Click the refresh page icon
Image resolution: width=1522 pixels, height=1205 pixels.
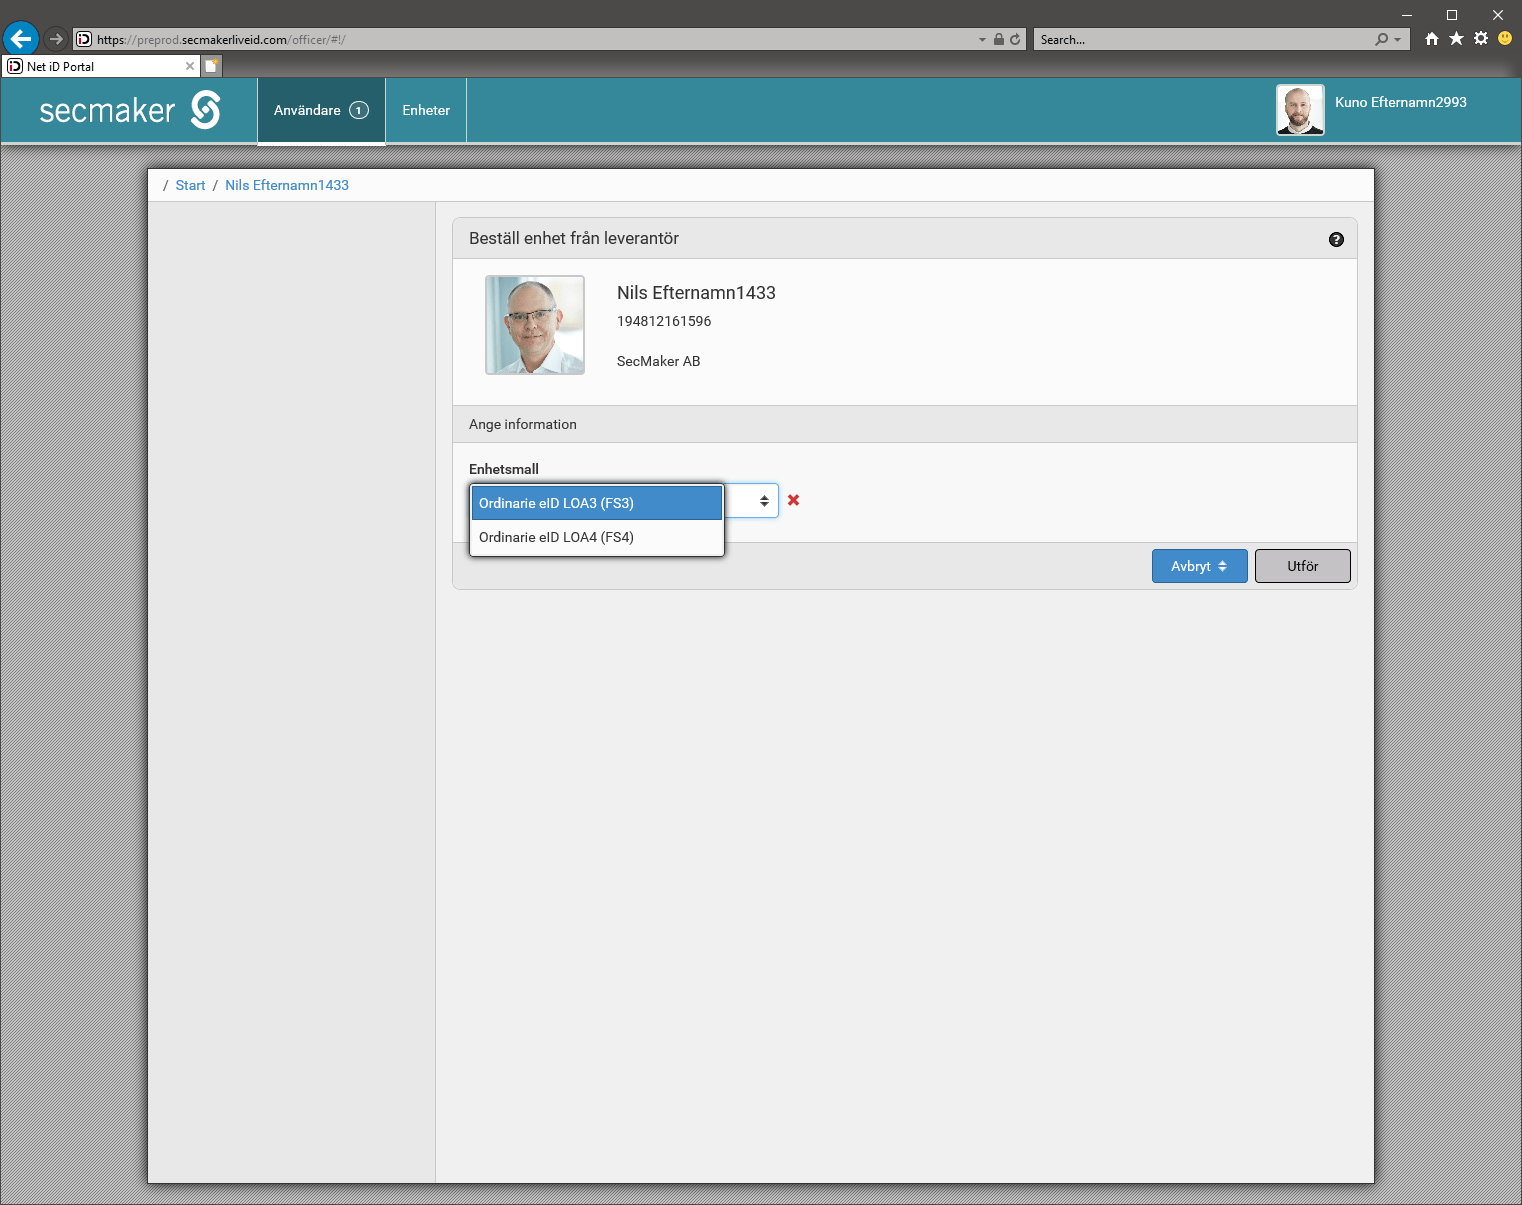pyautogui.click(x=1015, y=40)
